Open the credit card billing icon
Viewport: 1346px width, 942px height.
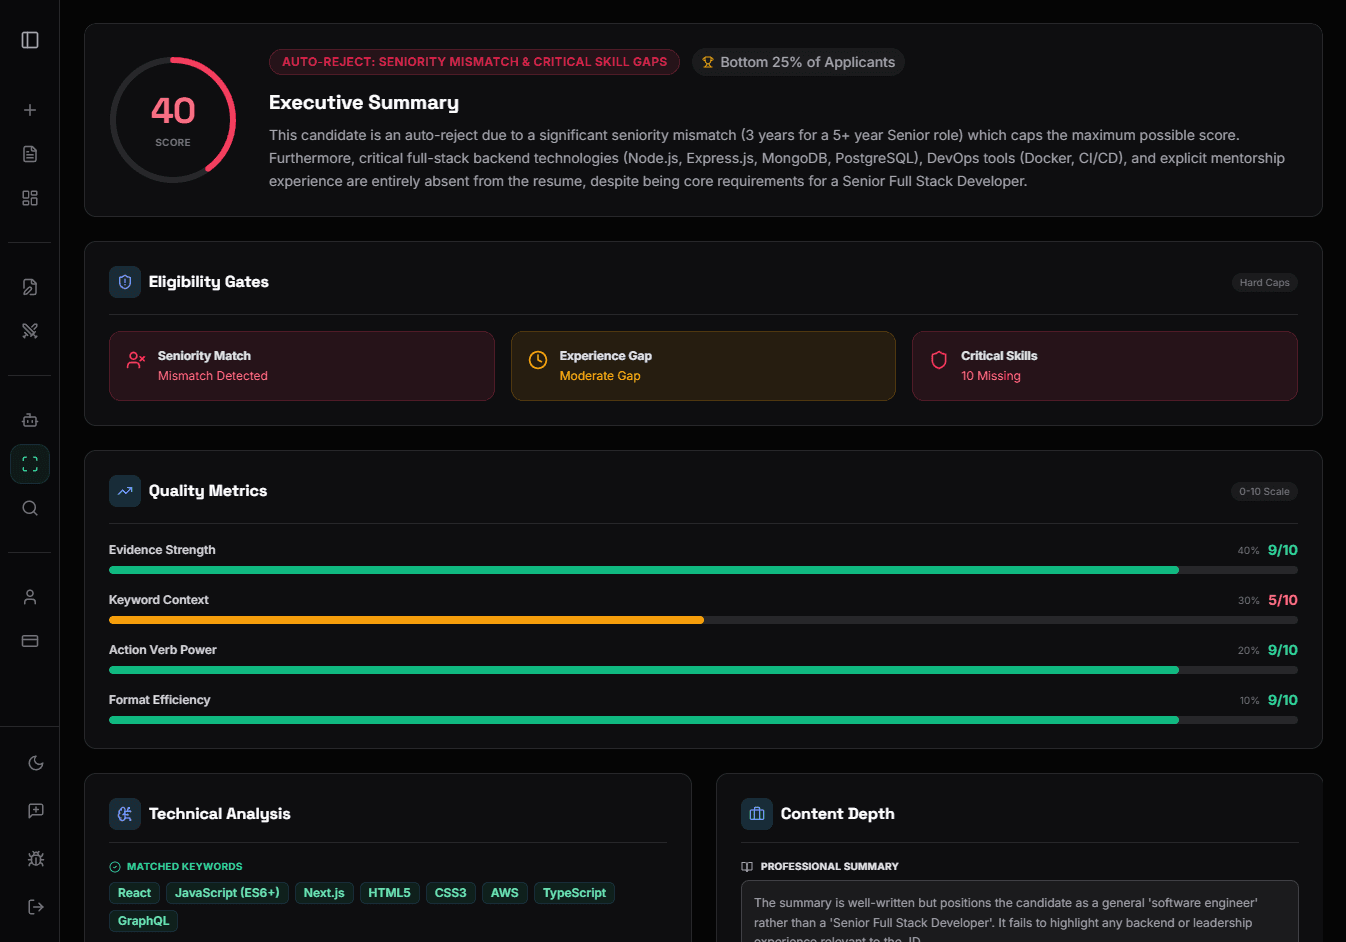pyautogui.click(x=30, y=641)
